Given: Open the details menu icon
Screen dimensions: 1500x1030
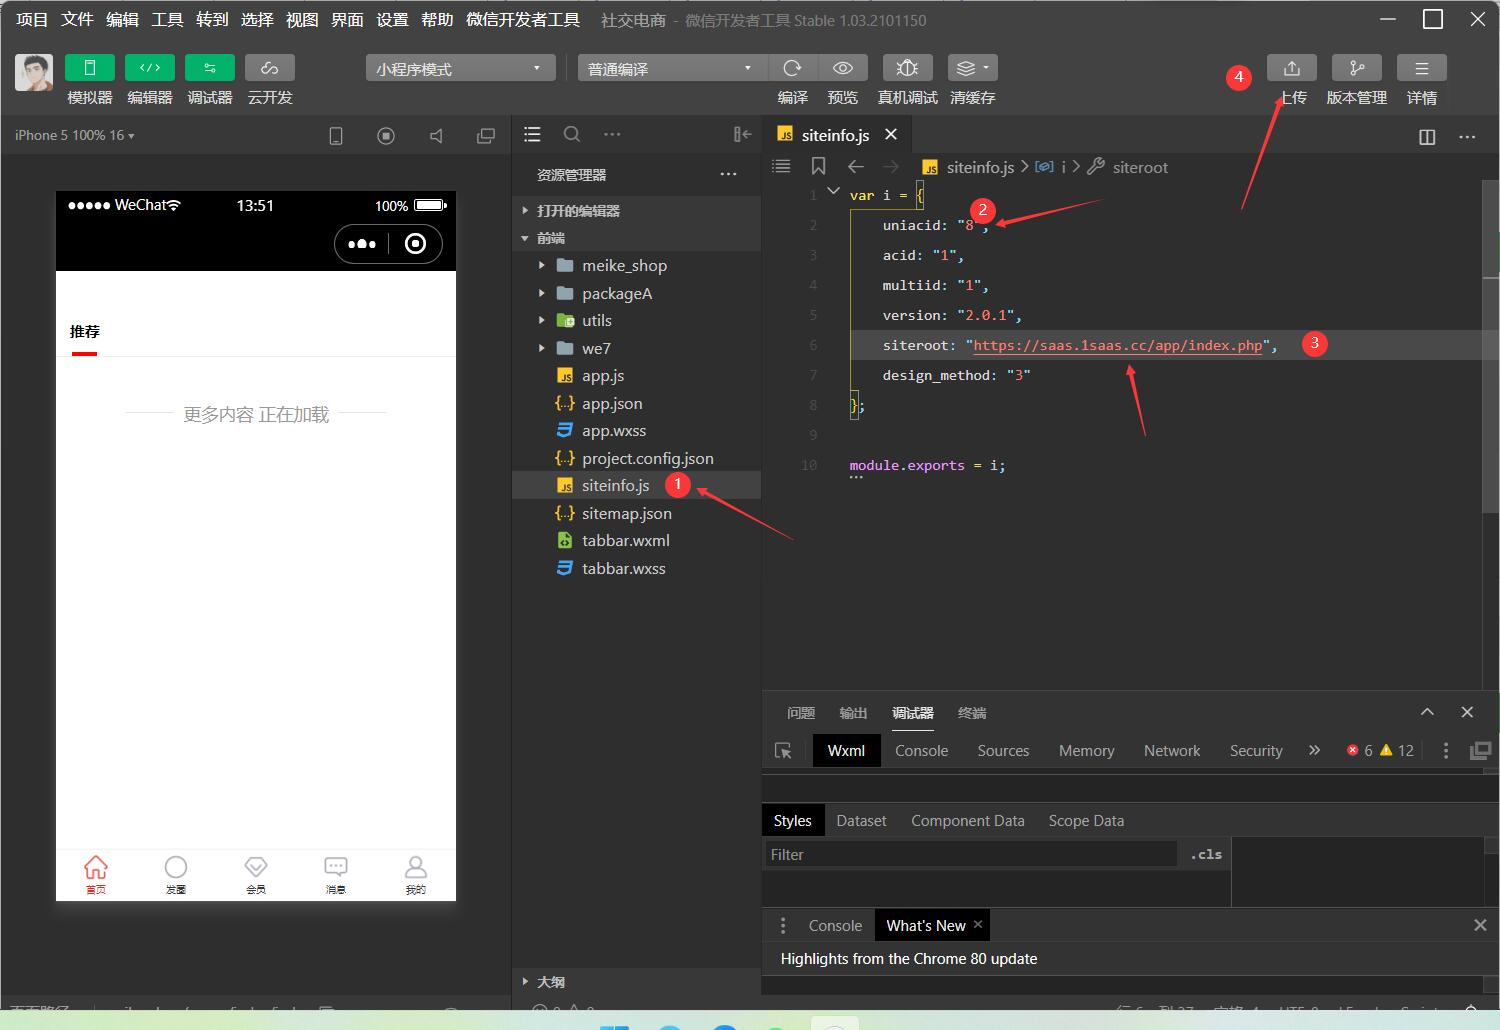Looking at the screenshot, I should [1422, 68].
